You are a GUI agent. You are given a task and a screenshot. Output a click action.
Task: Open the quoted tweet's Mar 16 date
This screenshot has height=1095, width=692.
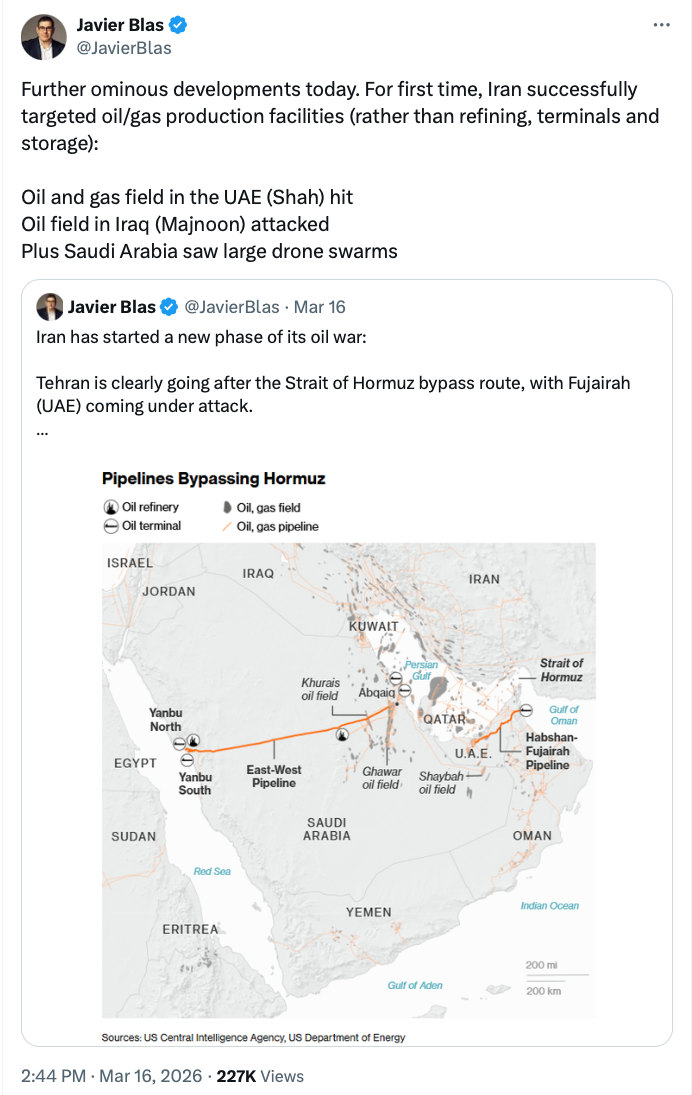point(322,307)
